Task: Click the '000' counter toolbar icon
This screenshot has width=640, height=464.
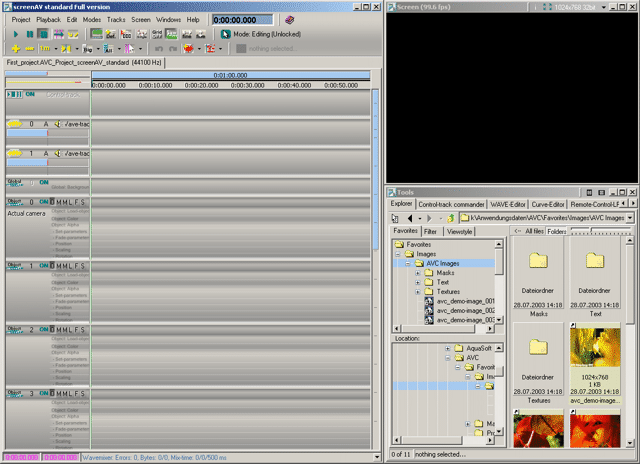Action: 126,34
